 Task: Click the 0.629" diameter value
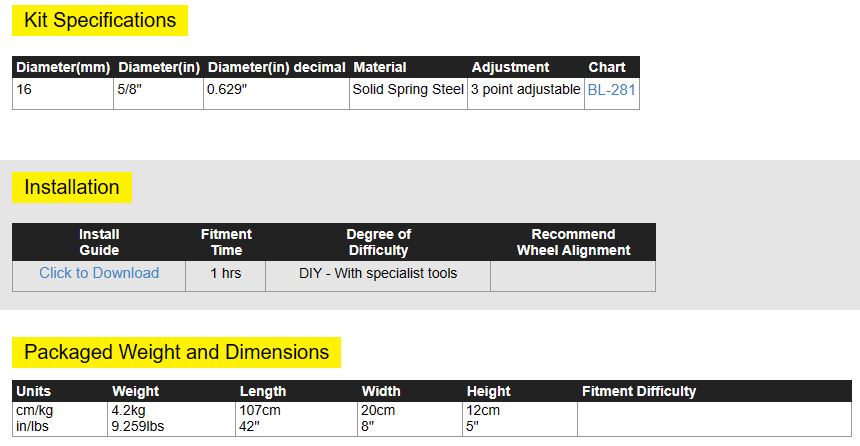tap(229, 89)
